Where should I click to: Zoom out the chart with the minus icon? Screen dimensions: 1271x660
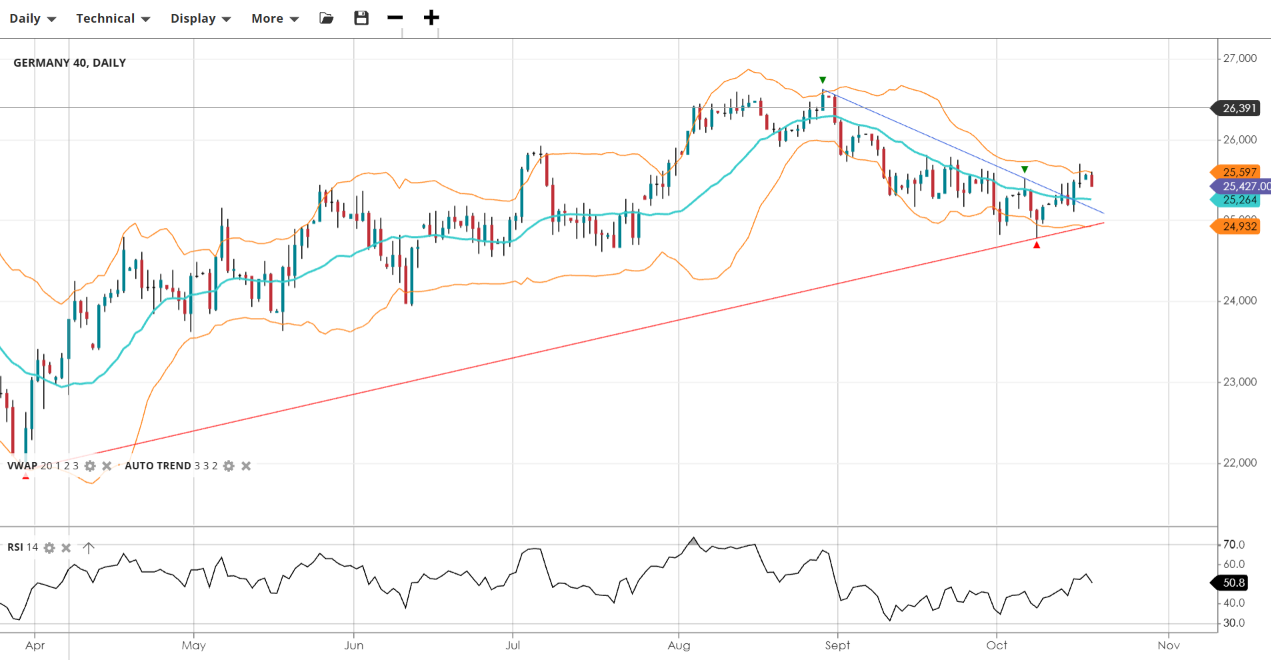click(395, 18)
